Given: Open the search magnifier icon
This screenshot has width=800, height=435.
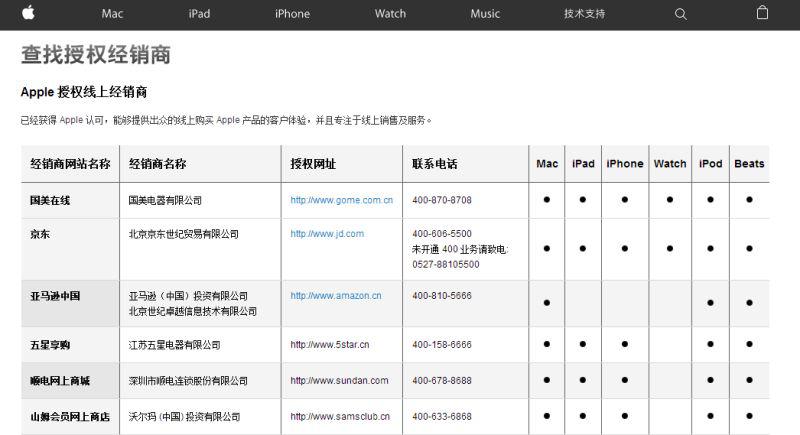Looking at the screenshot, I should click(681, 14).
